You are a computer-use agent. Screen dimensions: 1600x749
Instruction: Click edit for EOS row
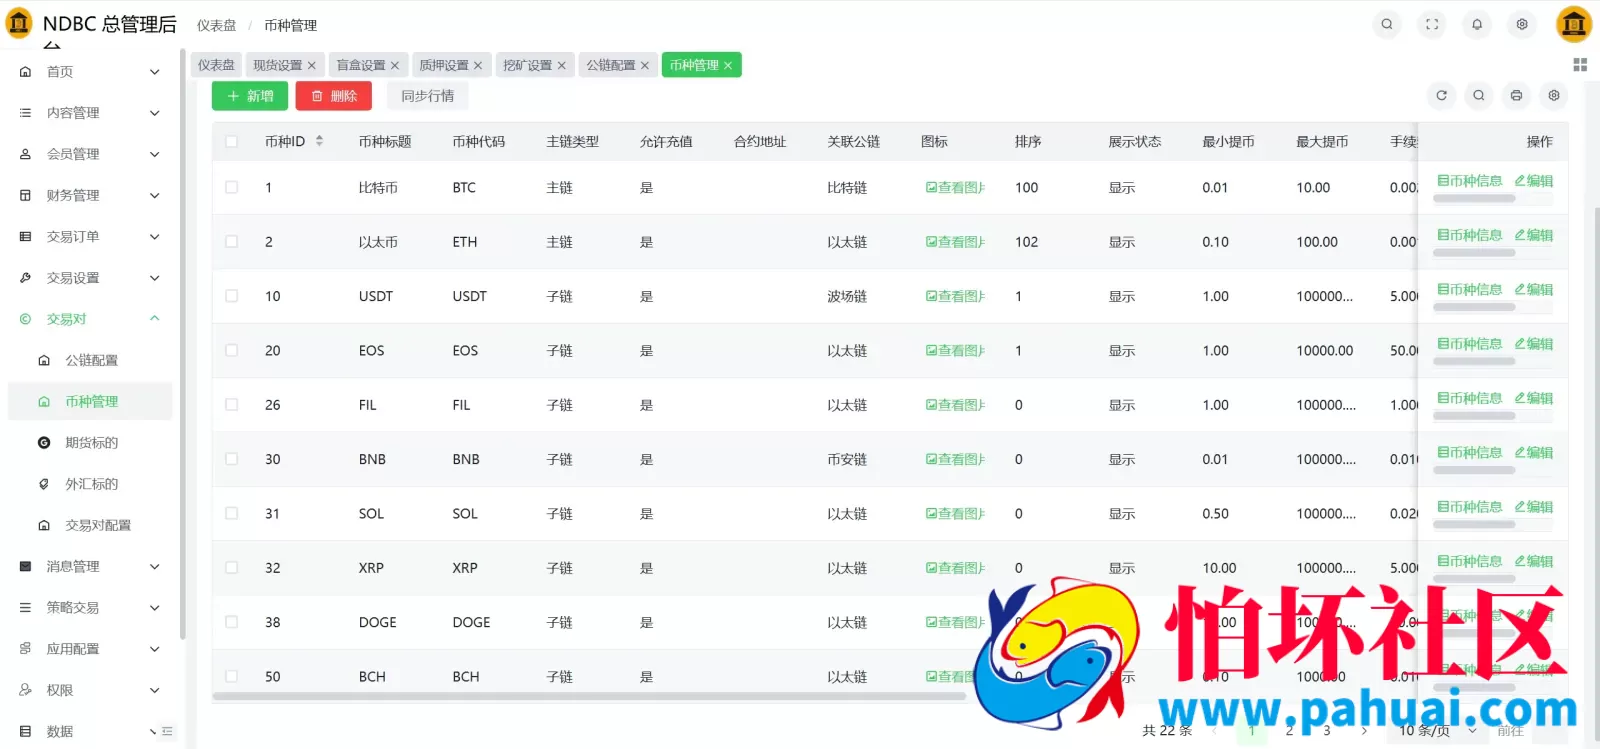[1534, 344]
